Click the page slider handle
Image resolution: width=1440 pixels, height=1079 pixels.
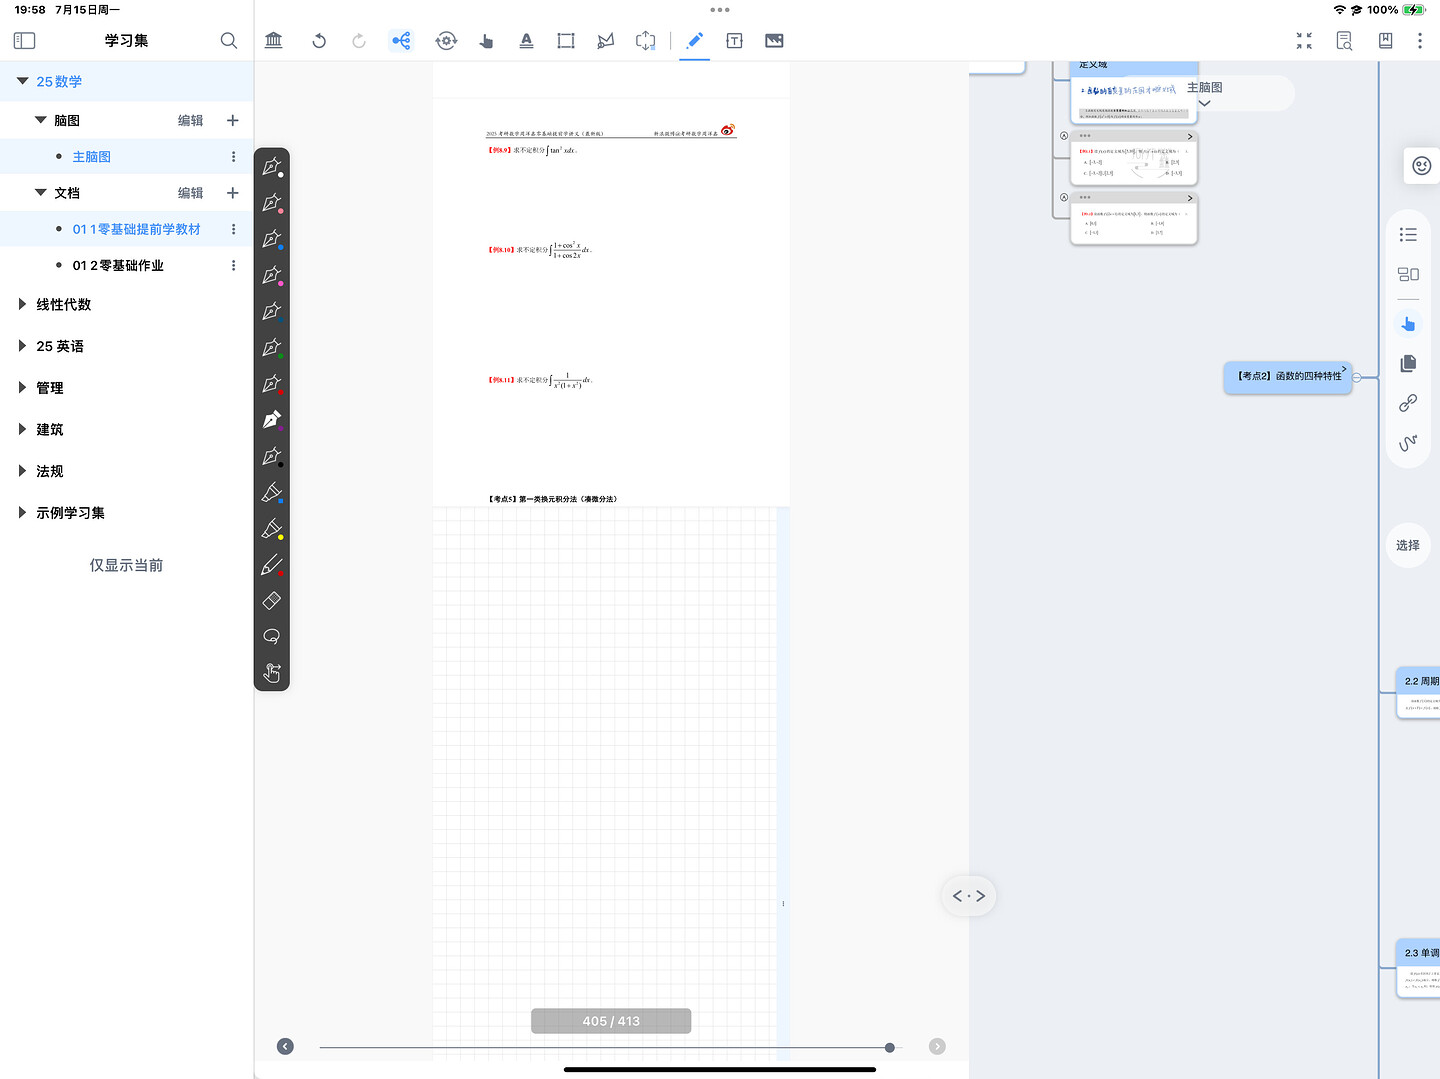pyautogui.click(x=890, y=1047)
